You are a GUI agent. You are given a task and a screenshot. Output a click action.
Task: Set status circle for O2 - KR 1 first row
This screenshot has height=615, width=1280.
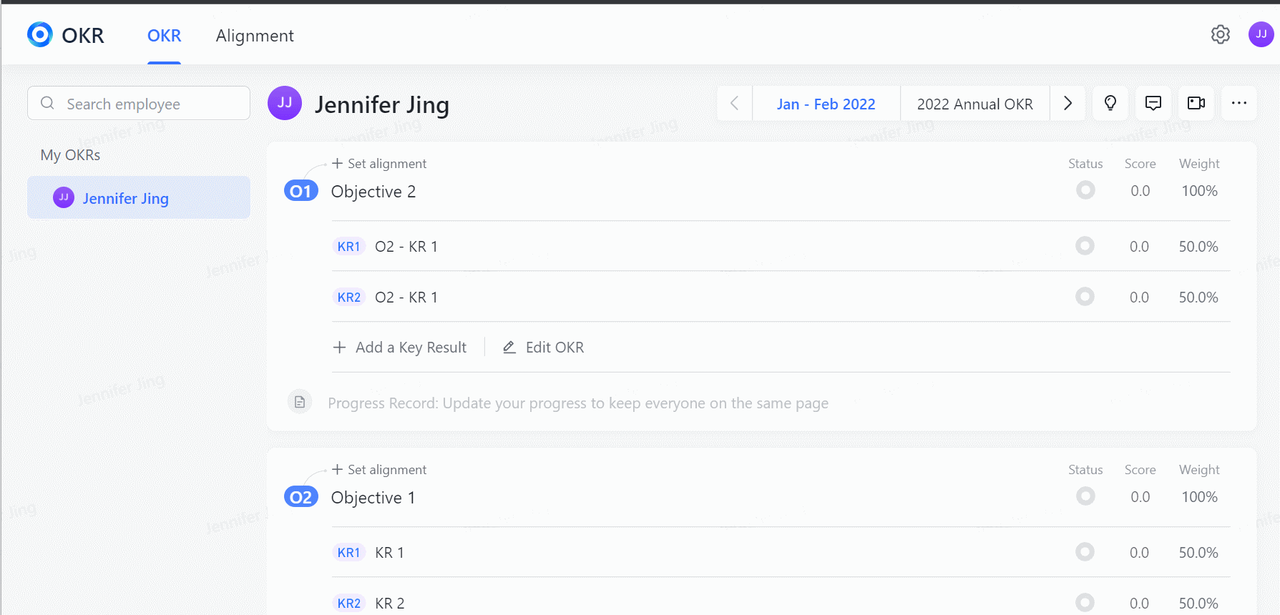click(x=1085, y=246)
